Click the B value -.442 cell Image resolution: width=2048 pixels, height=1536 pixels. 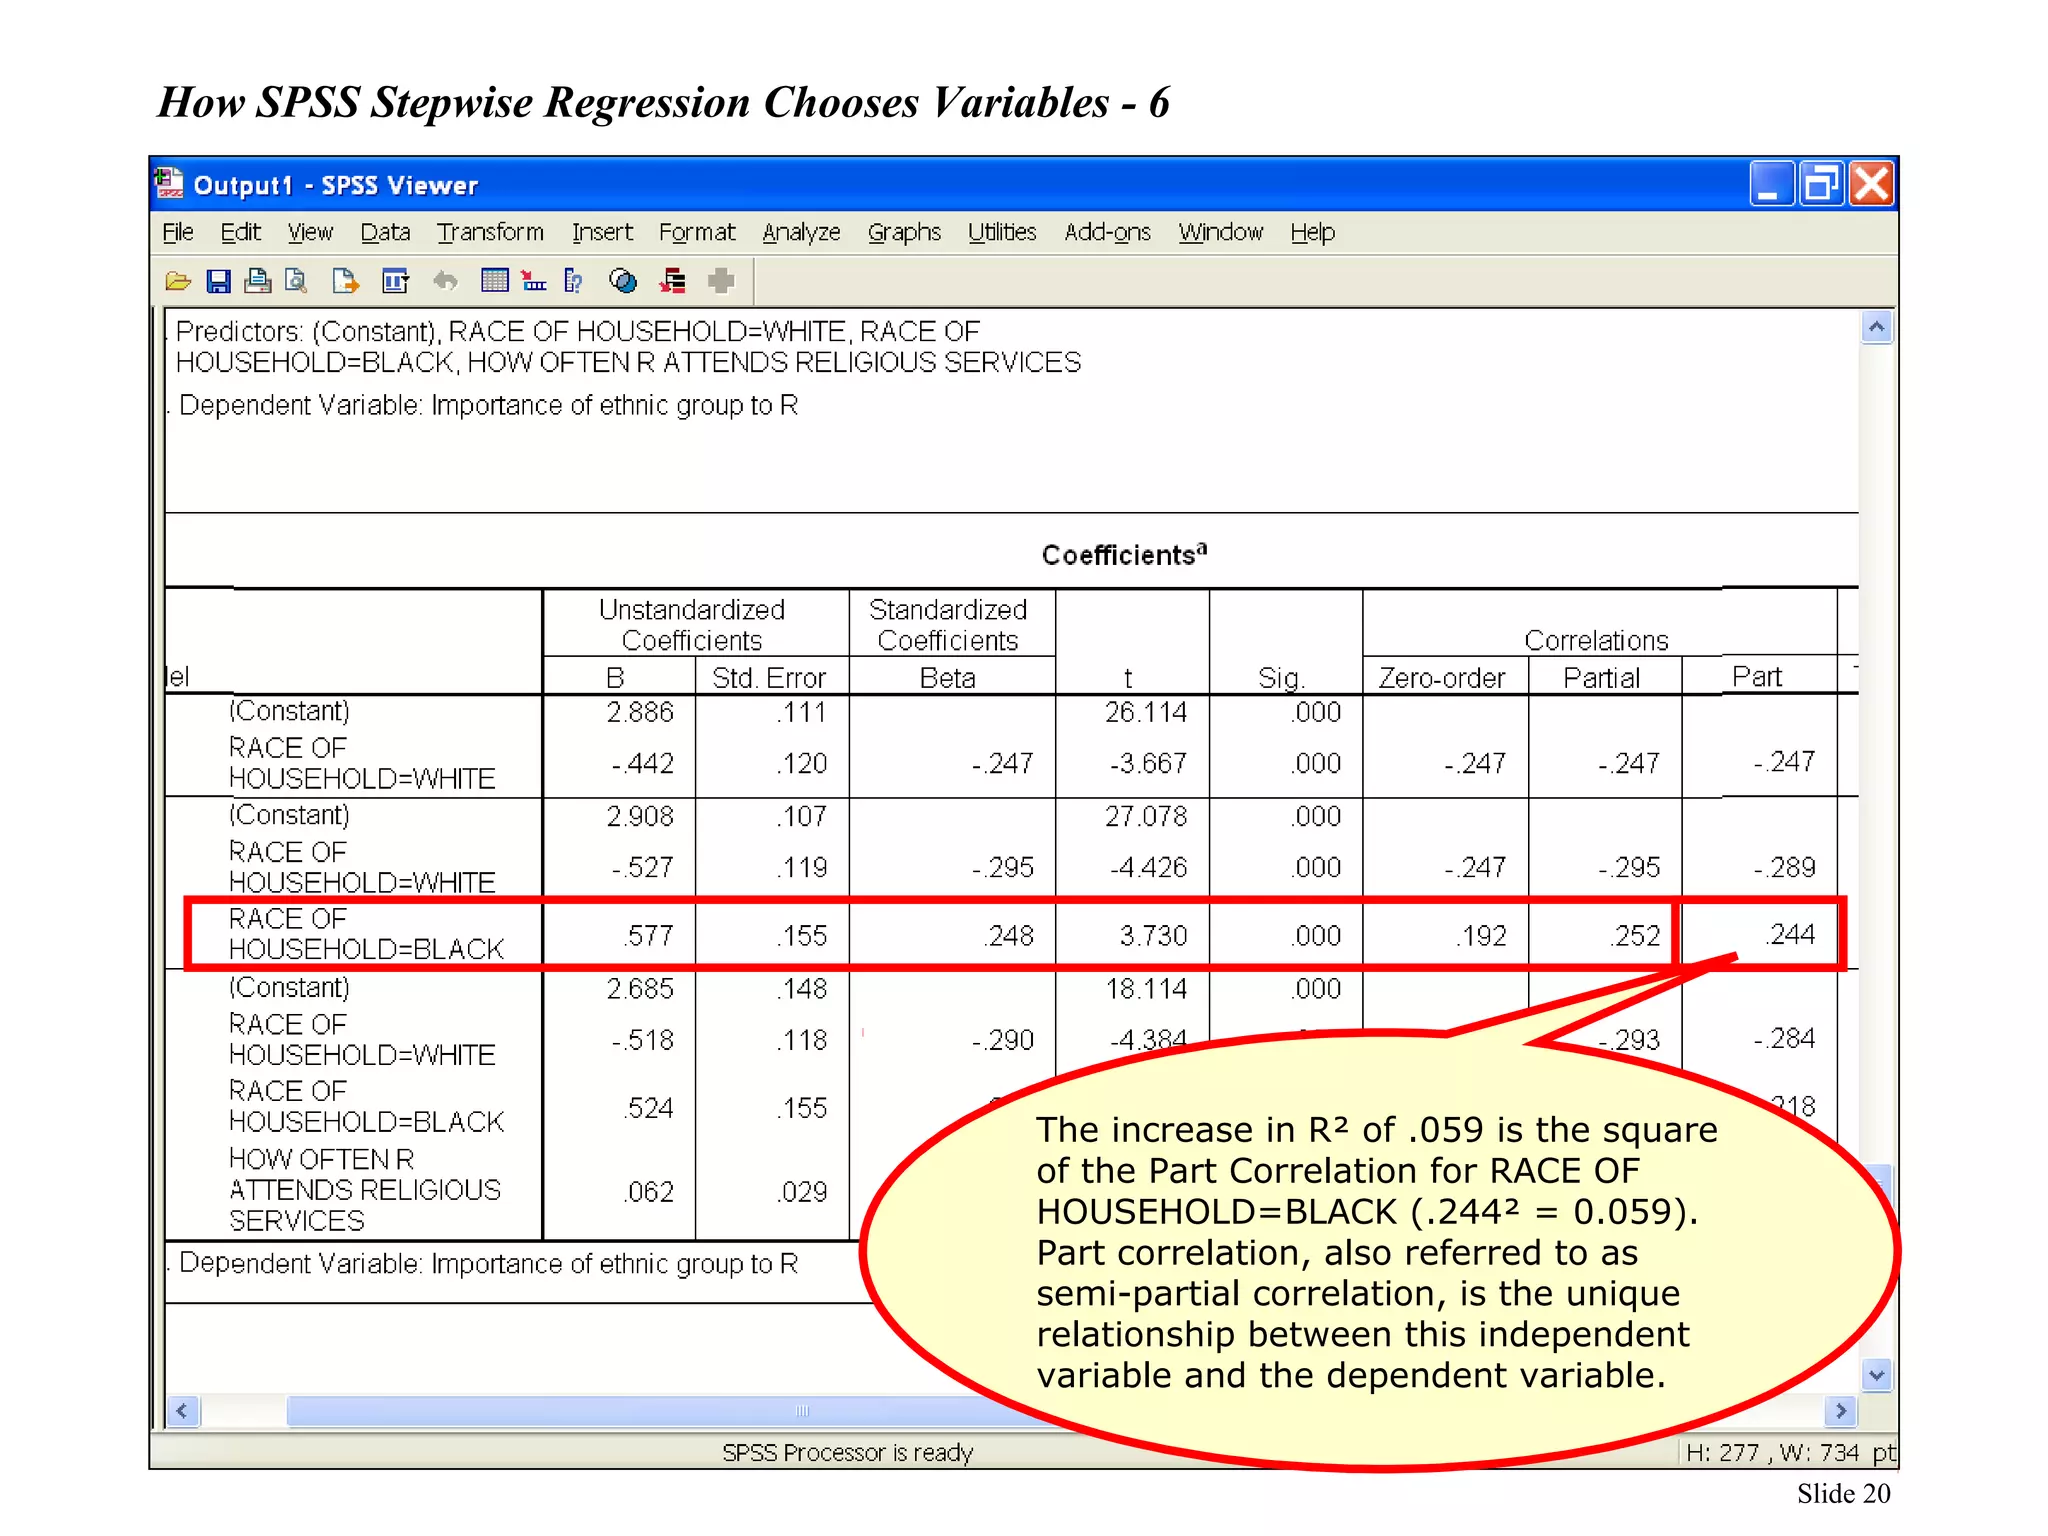pyautogui.click(x=642, y=764)
